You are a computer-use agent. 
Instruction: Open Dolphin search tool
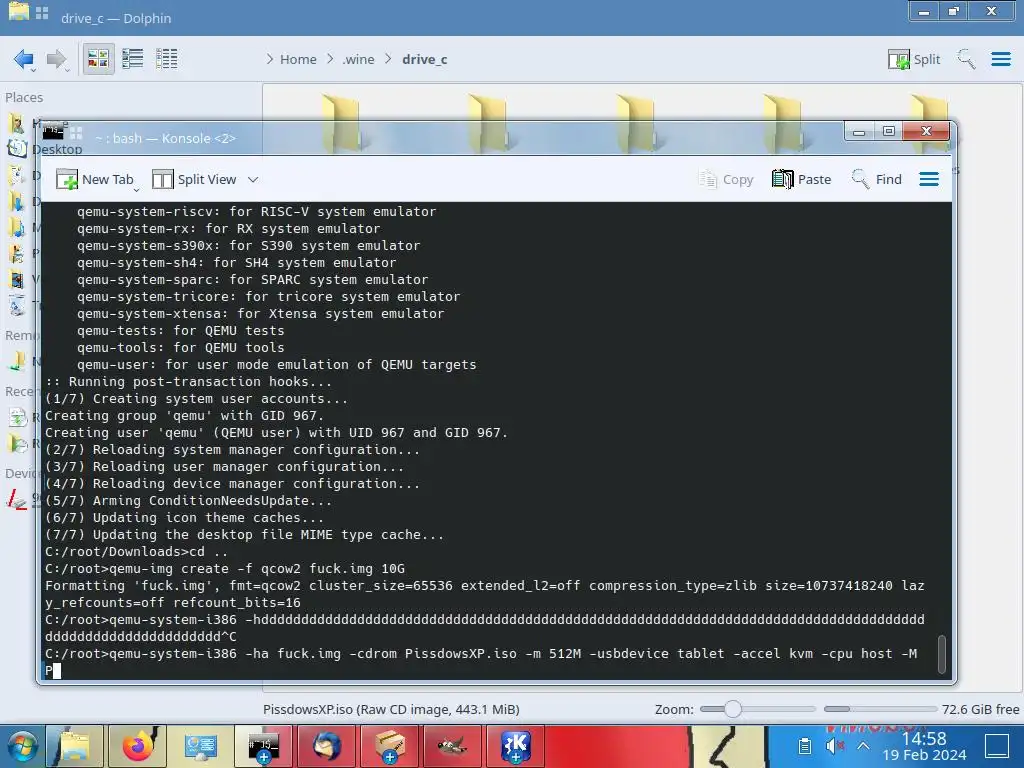pyautogui.click(x=966, y=59)
